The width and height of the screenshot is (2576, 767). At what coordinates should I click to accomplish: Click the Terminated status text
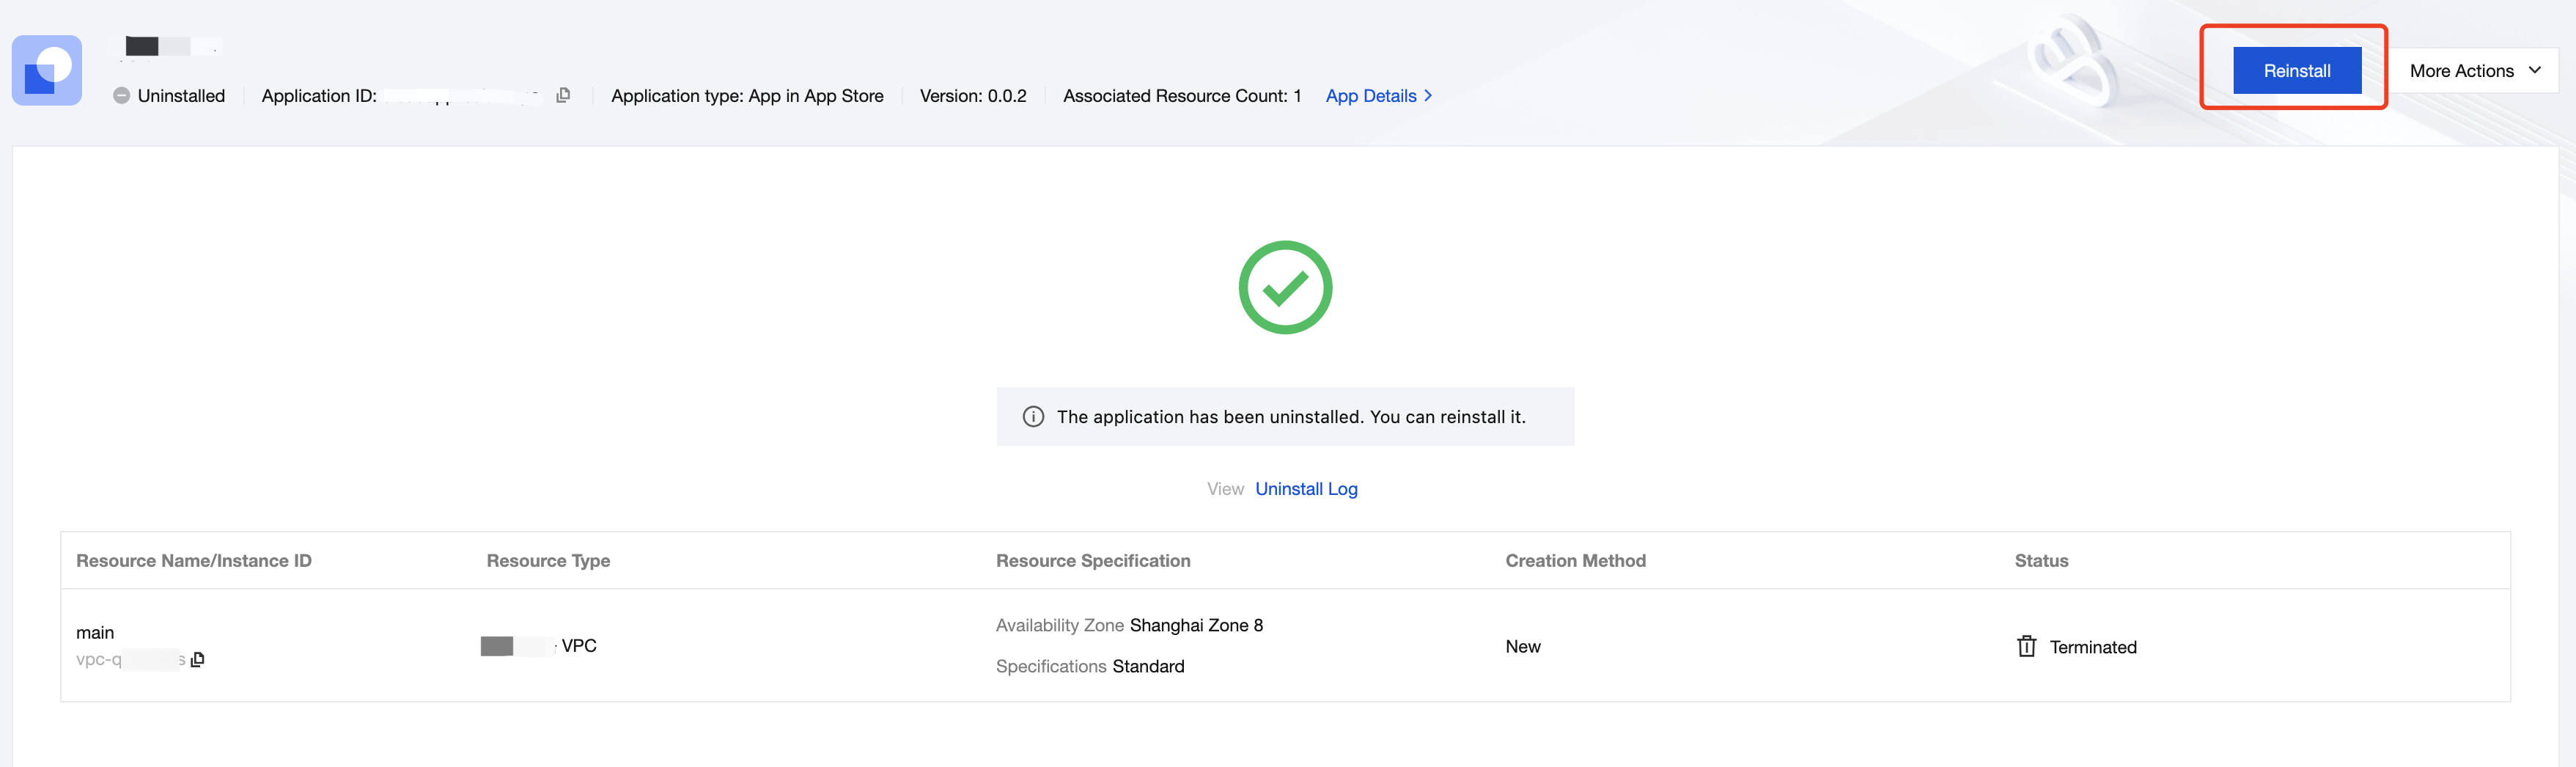pyautogui.click(x=2093, y=647)
